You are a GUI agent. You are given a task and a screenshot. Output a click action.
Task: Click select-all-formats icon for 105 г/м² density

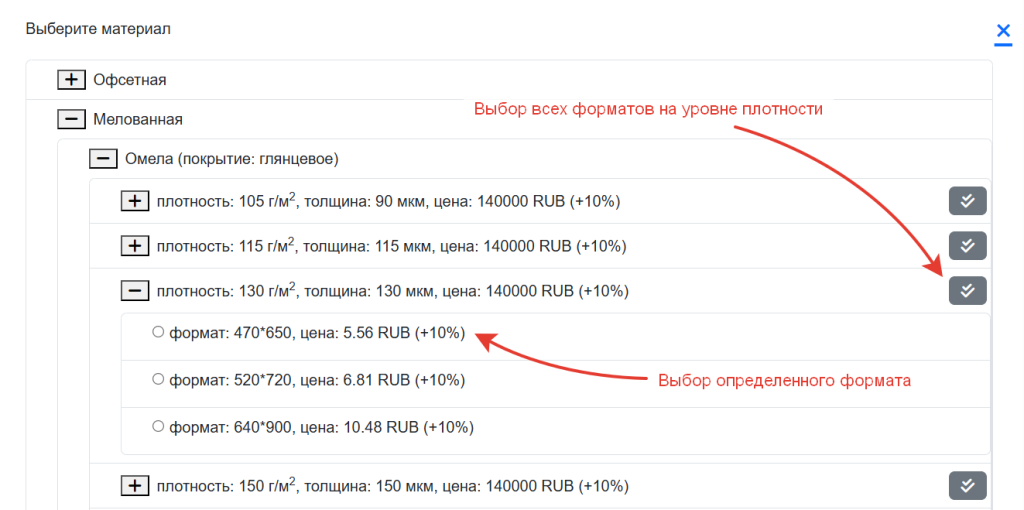pyautogui.click(x=967, y=201)
